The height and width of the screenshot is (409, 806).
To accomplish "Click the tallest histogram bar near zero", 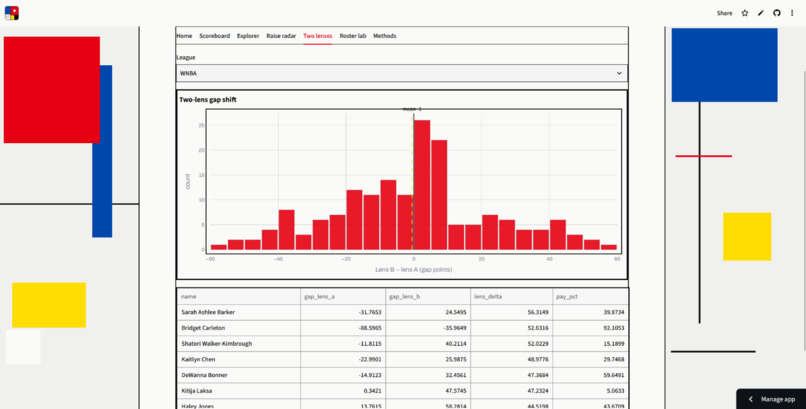I will [x=422, y=185].
